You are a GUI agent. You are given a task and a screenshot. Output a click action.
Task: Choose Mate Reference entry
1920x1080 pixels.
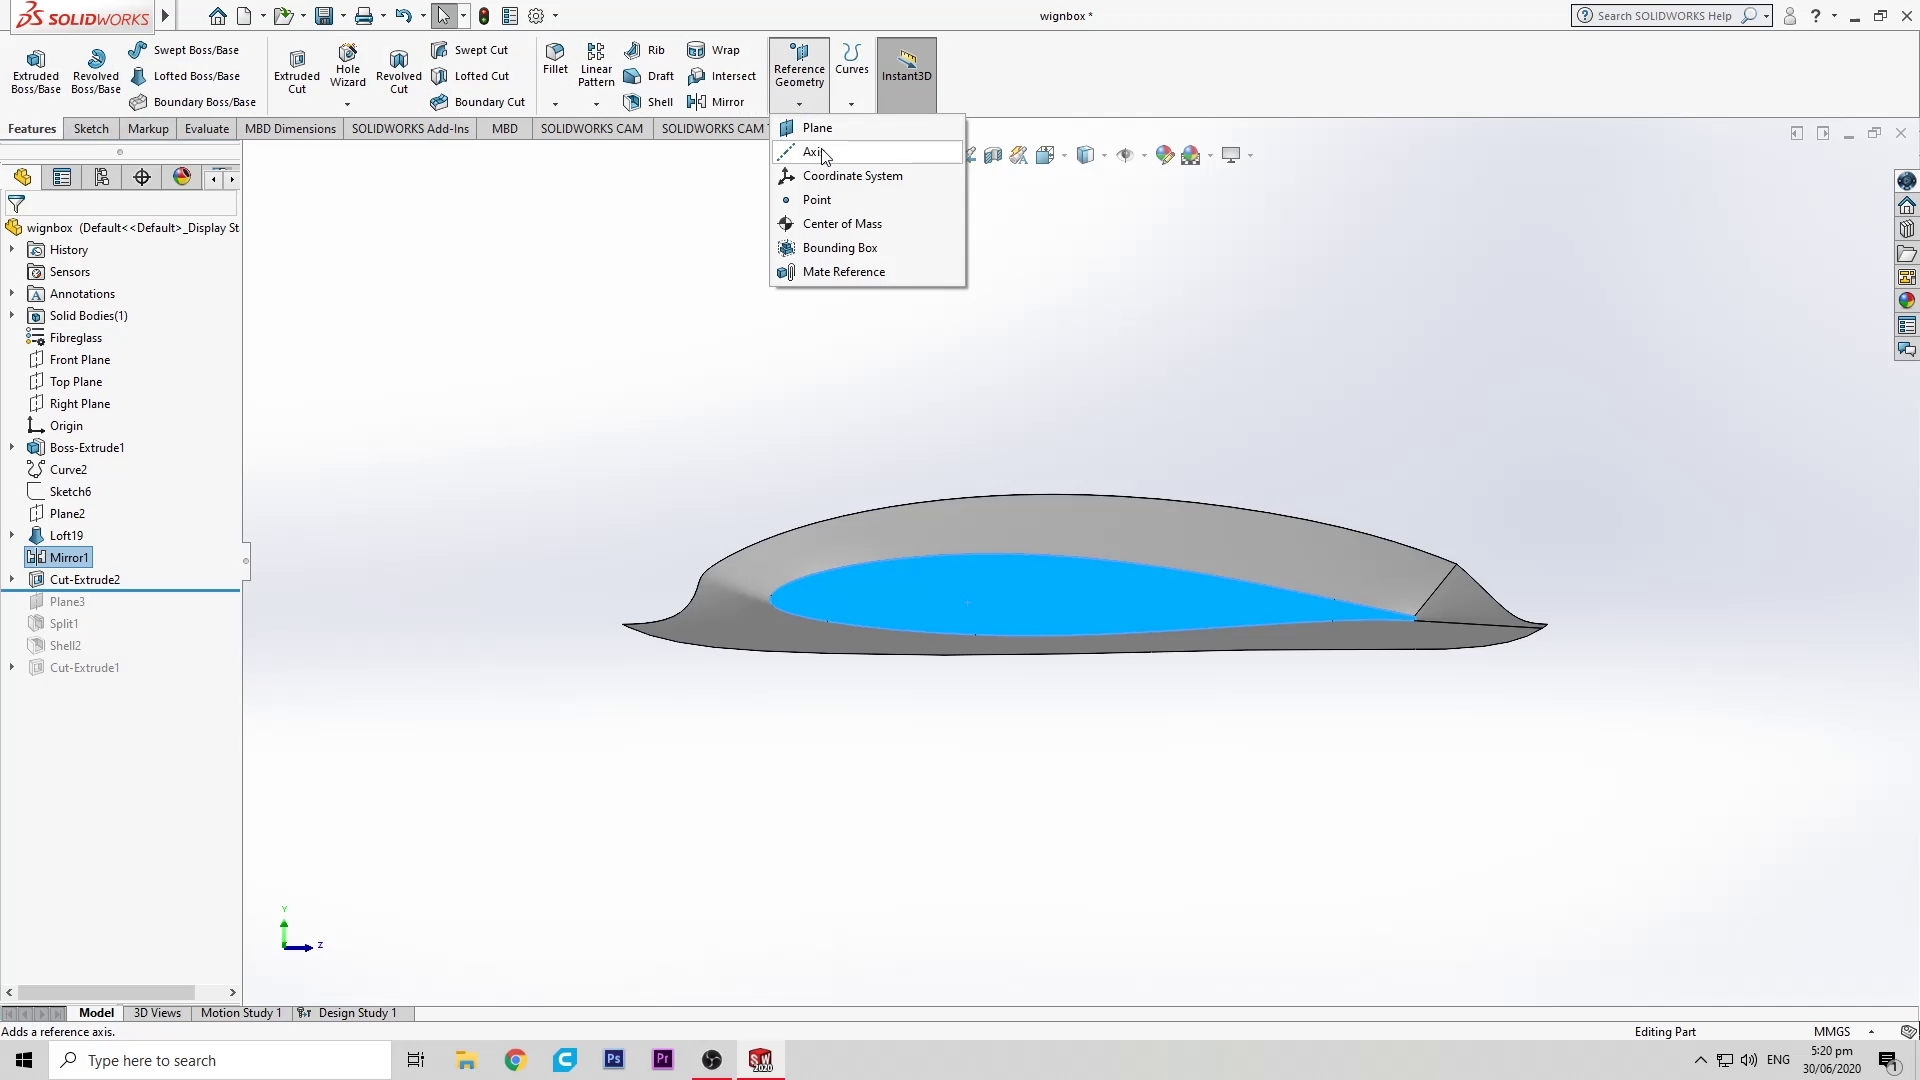pos(867,272)
